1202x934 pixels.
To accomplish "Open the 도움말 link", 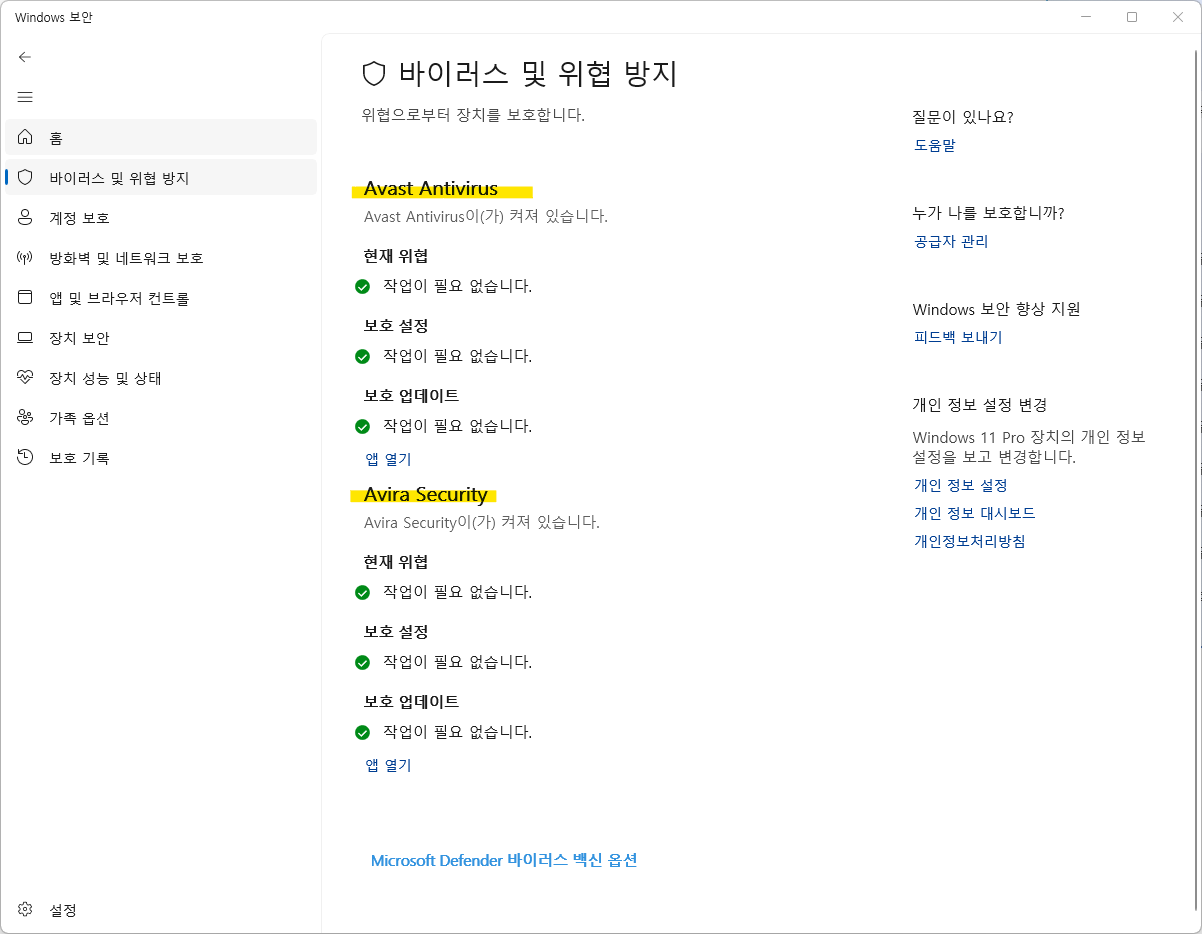I will point(935,145).
